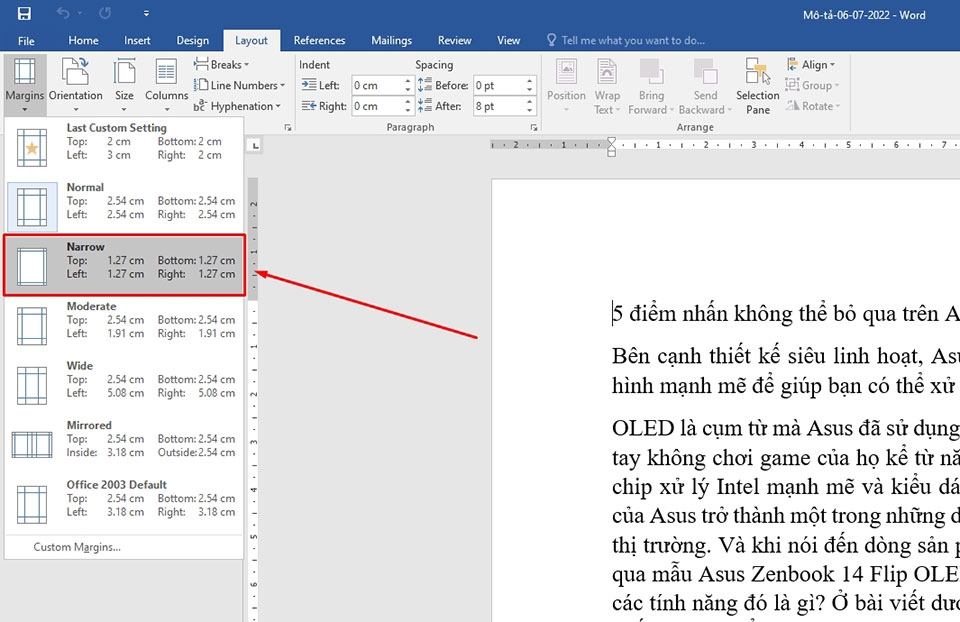
Task: Open the Columns menu
Action: click(166, 84)
